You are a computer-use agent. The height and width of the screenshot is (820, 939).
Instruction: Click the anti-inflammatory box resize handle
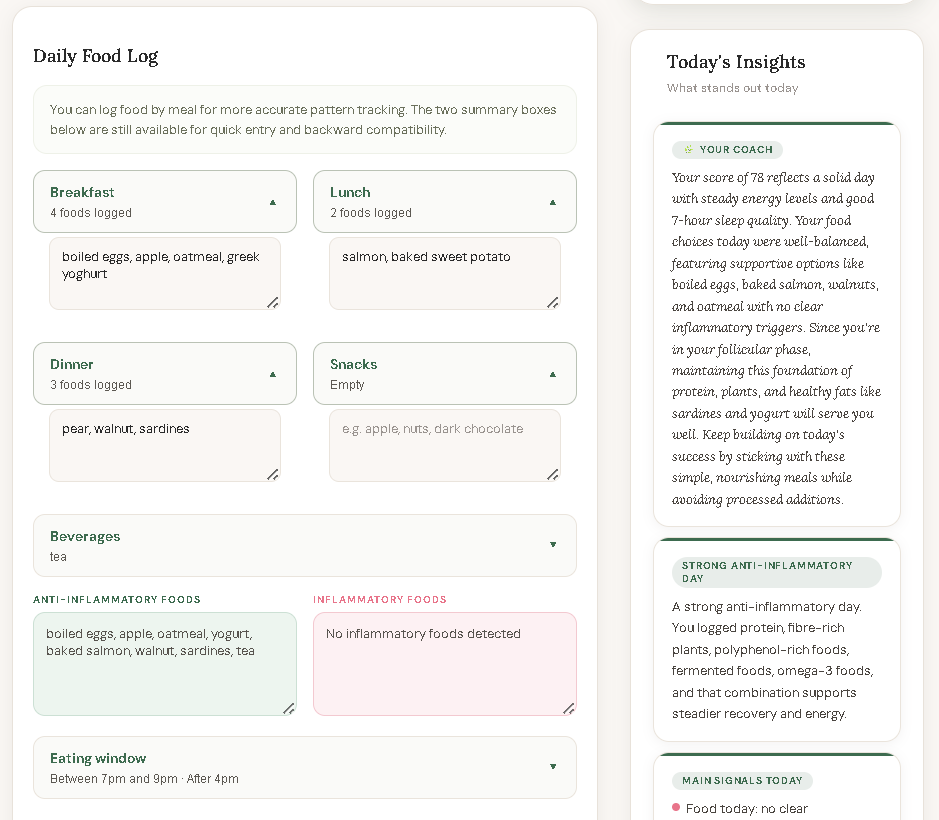click(288, 708)
